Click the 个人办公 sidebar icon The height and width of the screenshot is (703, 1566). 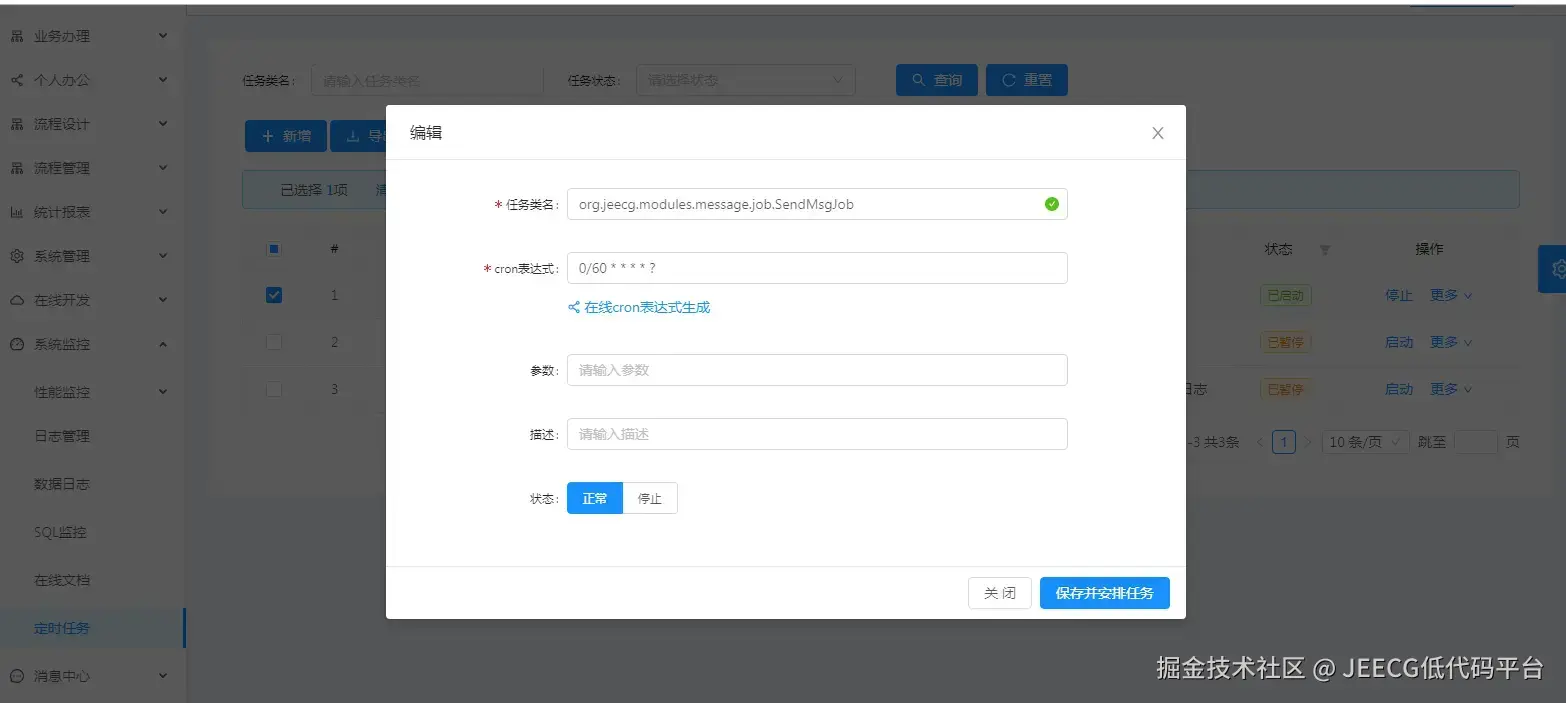17,80
